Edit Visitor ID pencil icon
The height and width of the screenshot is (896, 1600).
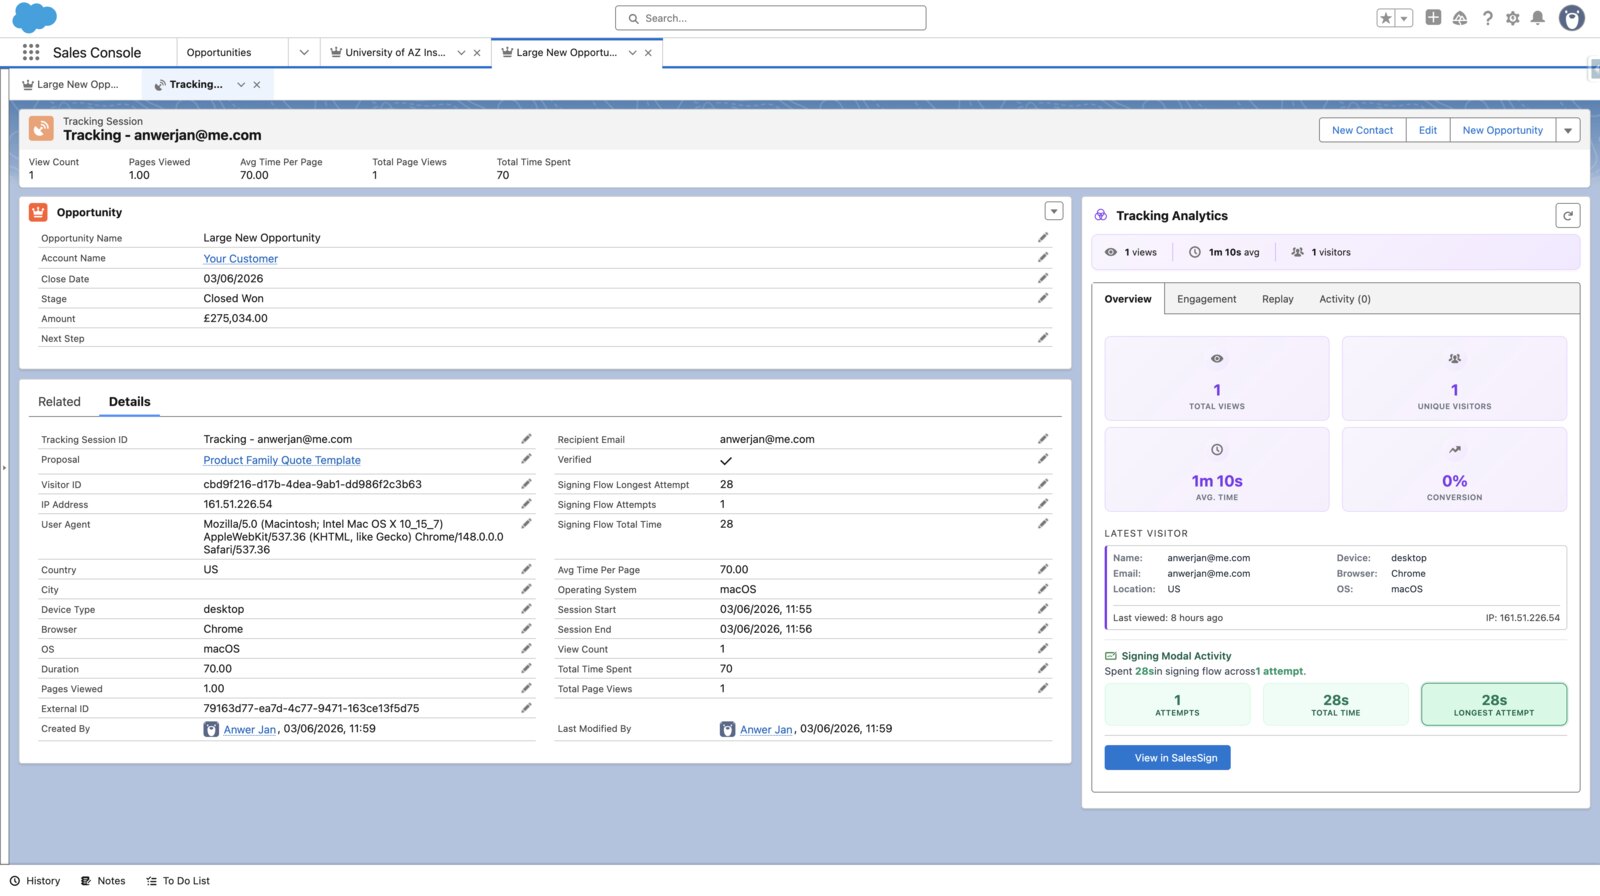tap(526, 484)
